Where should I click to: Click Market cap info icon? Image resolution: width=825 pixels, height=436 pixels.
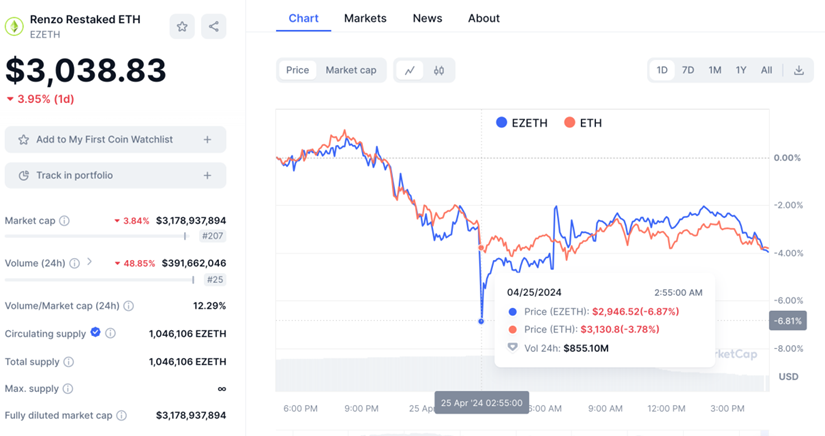click(x=65, y=221)
